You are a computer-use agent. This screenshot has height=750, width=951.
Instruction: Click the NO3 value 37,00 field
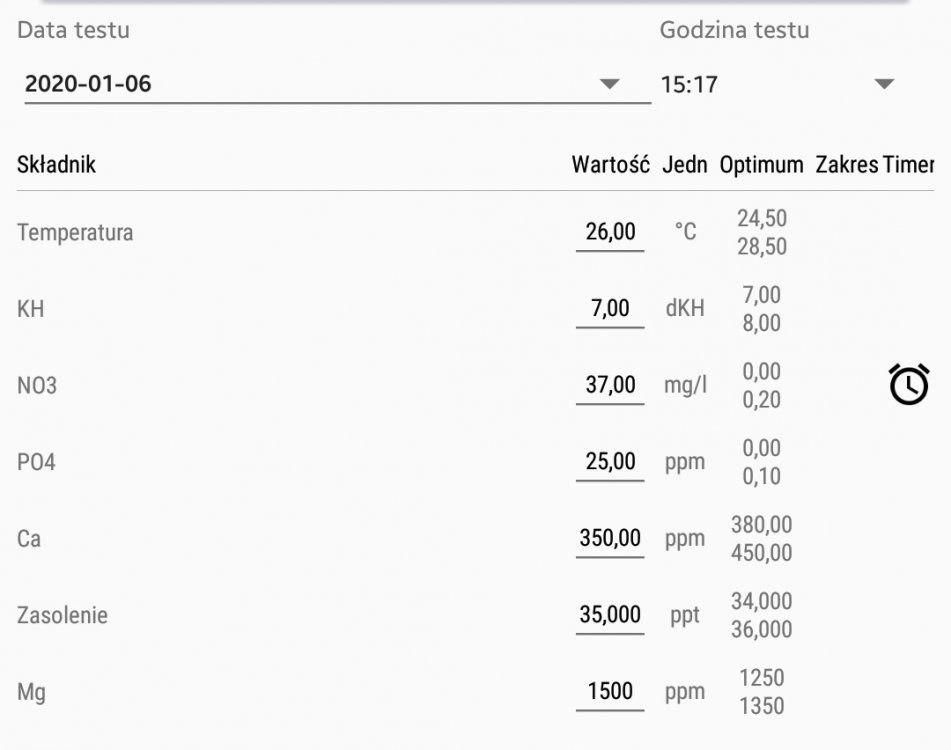pyautogui.click(x=610, y=384)
